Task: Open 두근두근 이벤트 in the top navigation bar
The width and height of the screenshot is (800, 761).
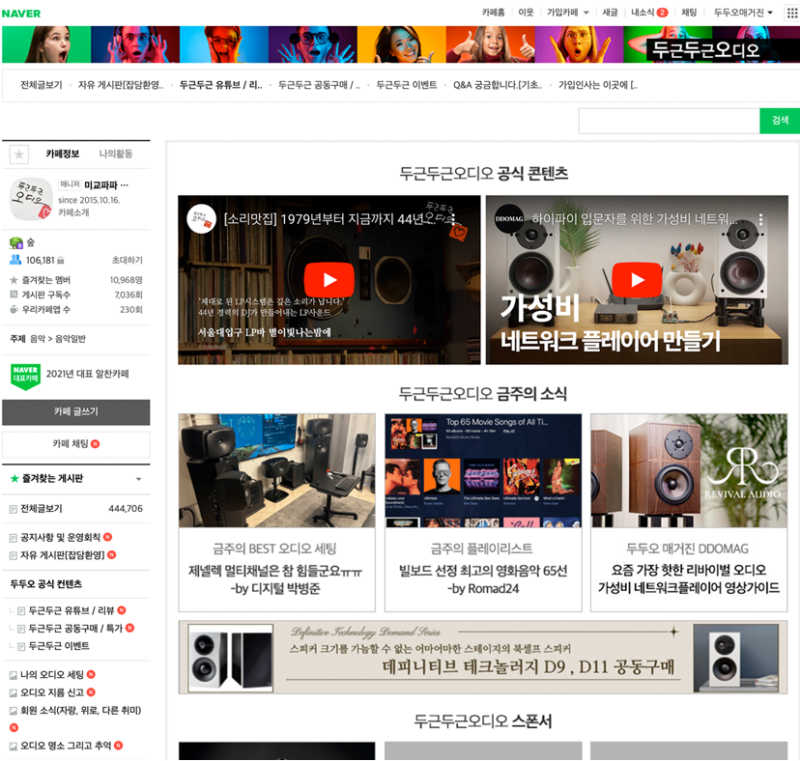Action: (407, 85)
